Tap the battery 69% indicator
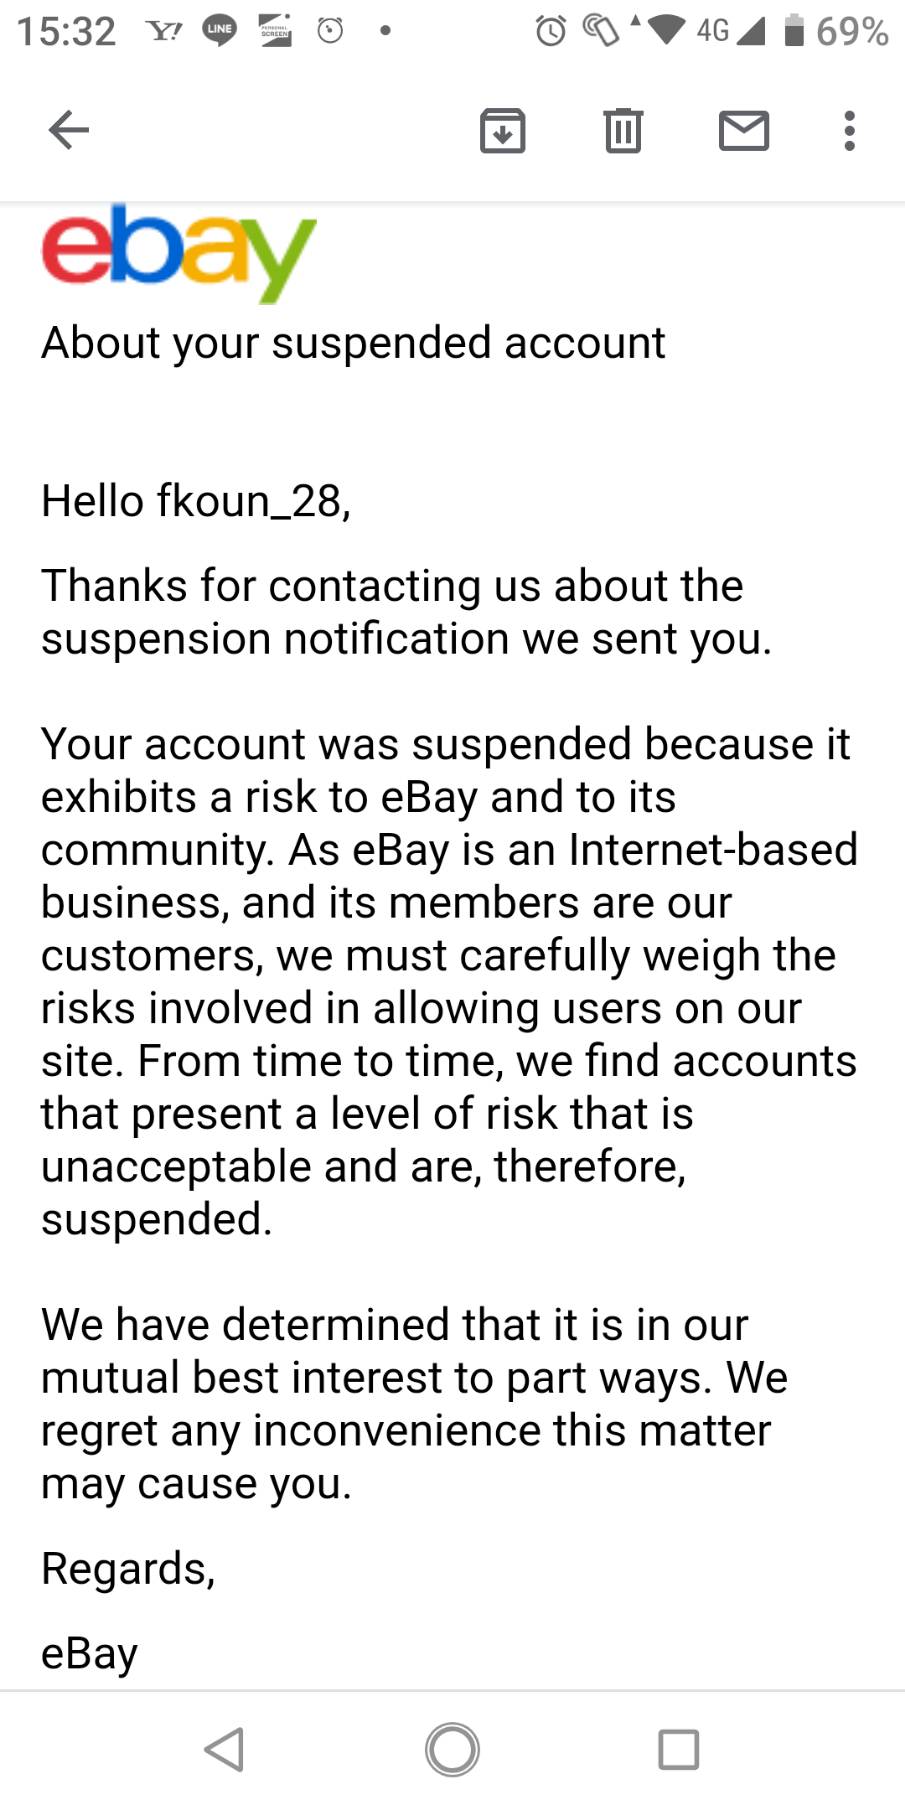Viewport: 905px width, 1810px height. (836, 31)
